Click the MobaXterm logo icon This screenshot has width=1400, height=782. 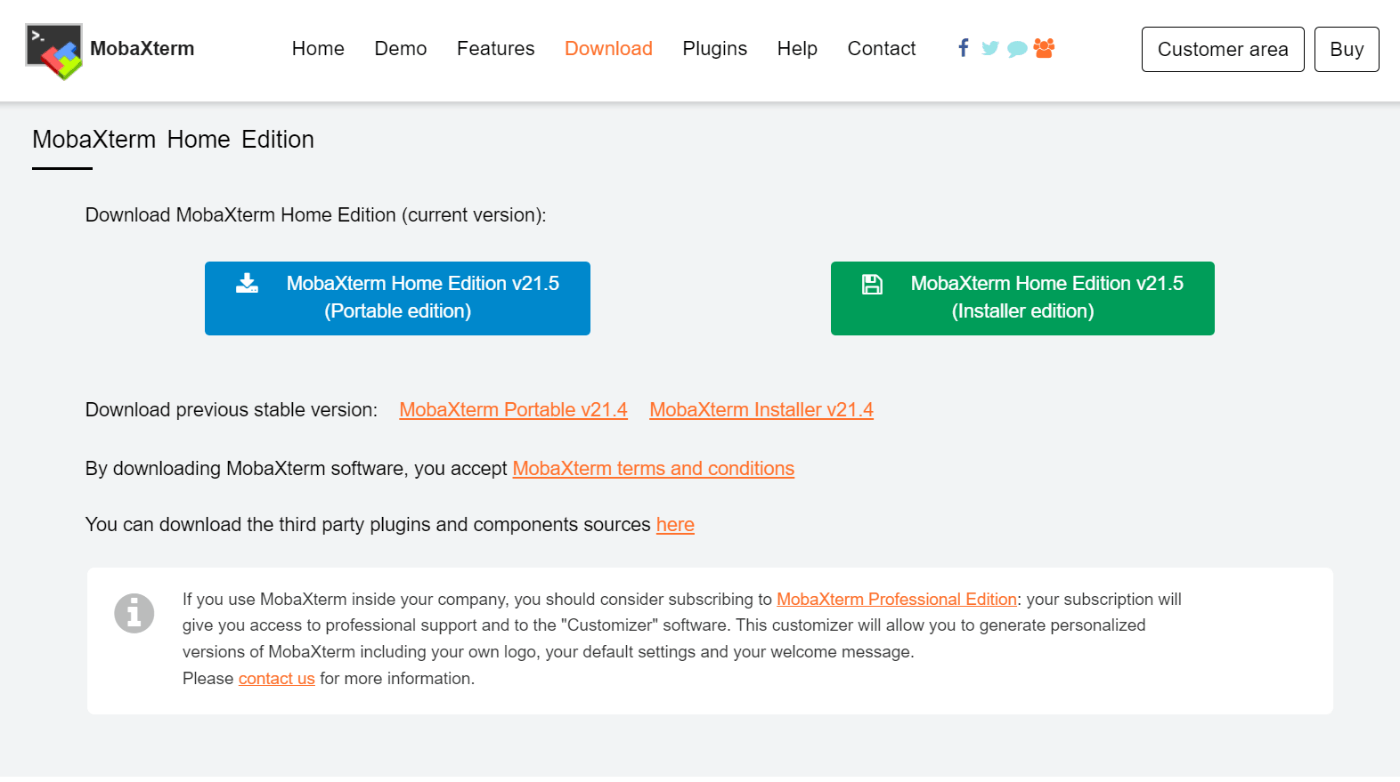coord(54,51)
